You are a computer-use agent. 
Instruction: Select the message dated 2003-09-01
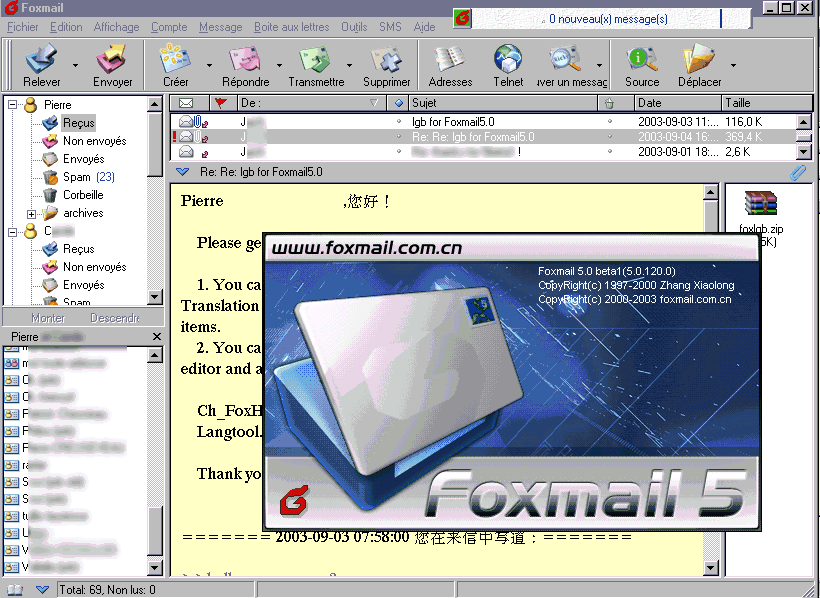pos(483,152)
